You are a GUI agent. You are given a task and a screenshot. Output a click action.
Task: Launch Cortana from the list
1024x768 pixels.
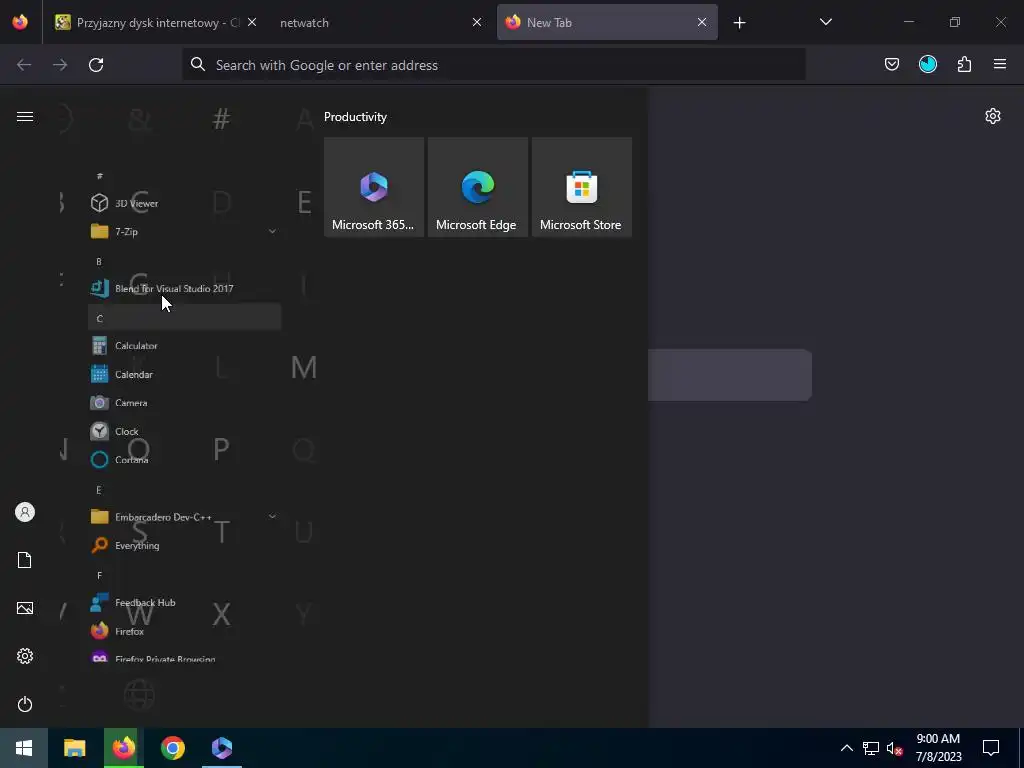click(x=184, y=460)
